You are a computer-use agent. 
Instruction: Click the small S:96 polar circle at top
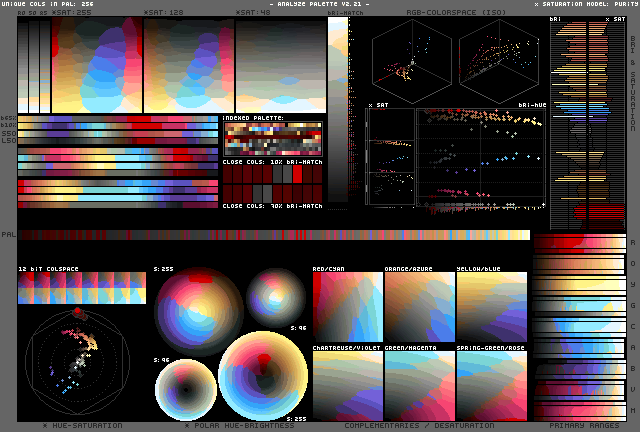click(276, 295)
